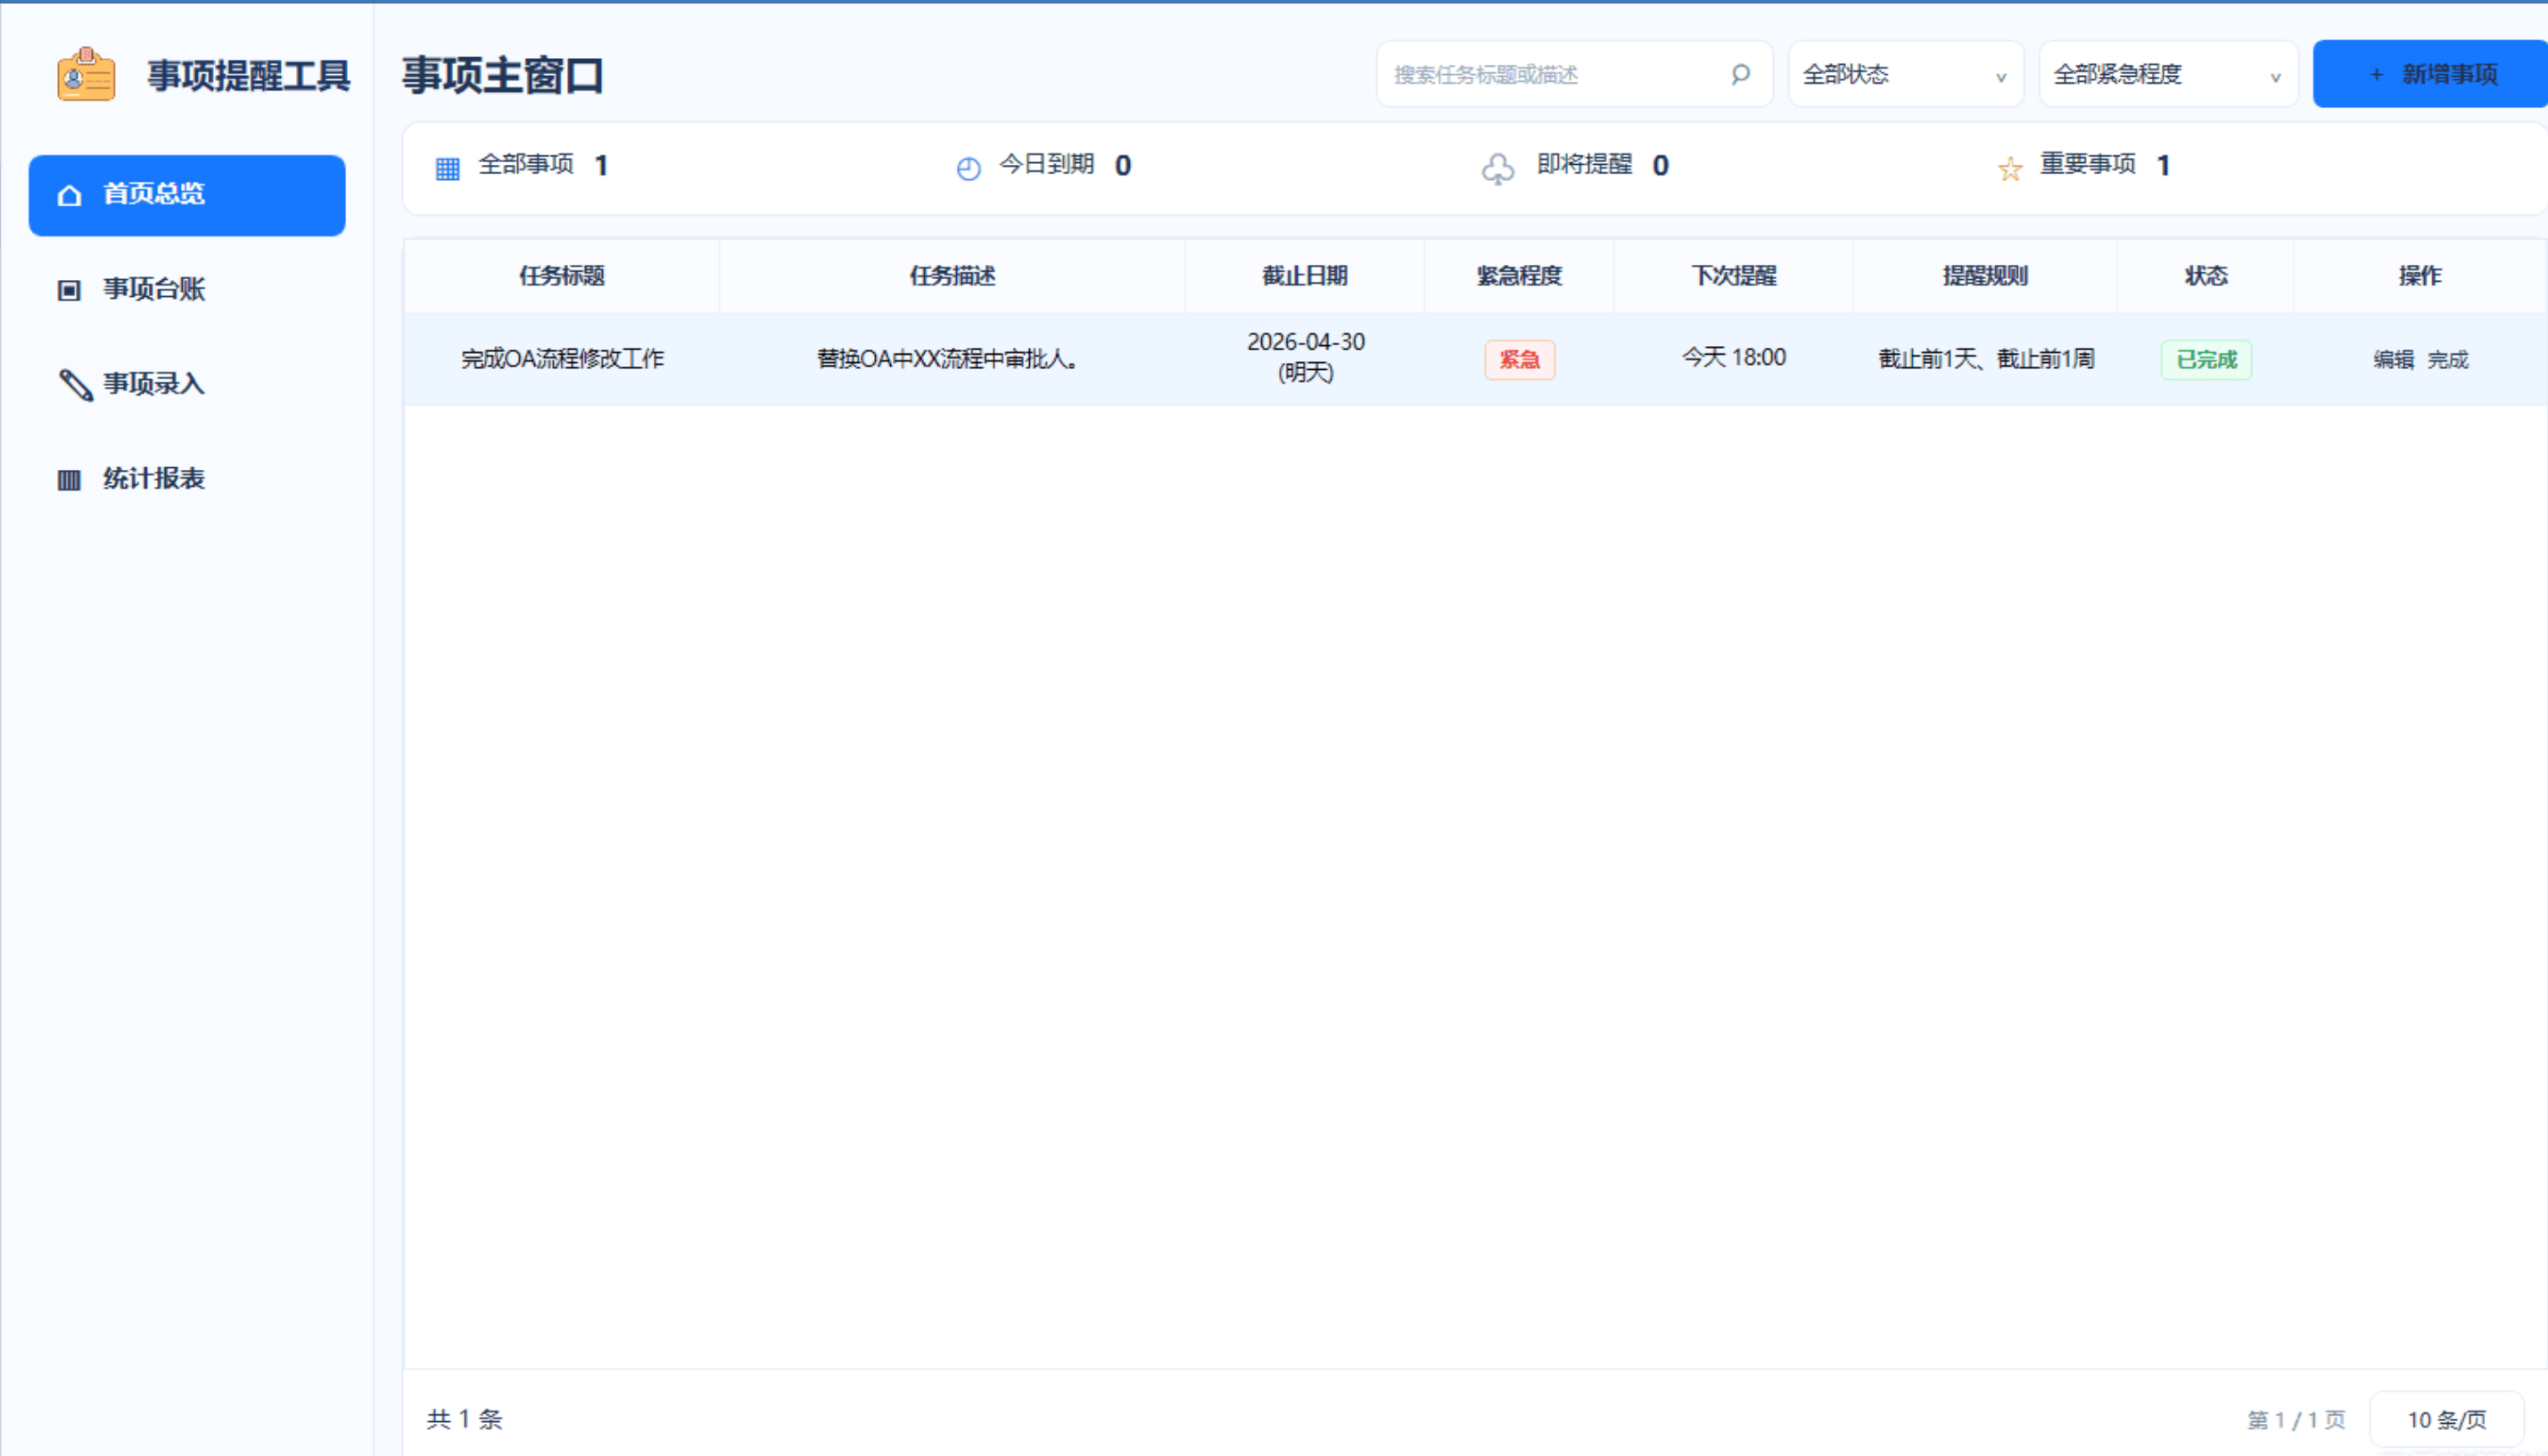Viewport: 2548px width, 1456px height.
Task: Click the 操作 column header
Action: pyautogui.click(x=2420, y=276)
